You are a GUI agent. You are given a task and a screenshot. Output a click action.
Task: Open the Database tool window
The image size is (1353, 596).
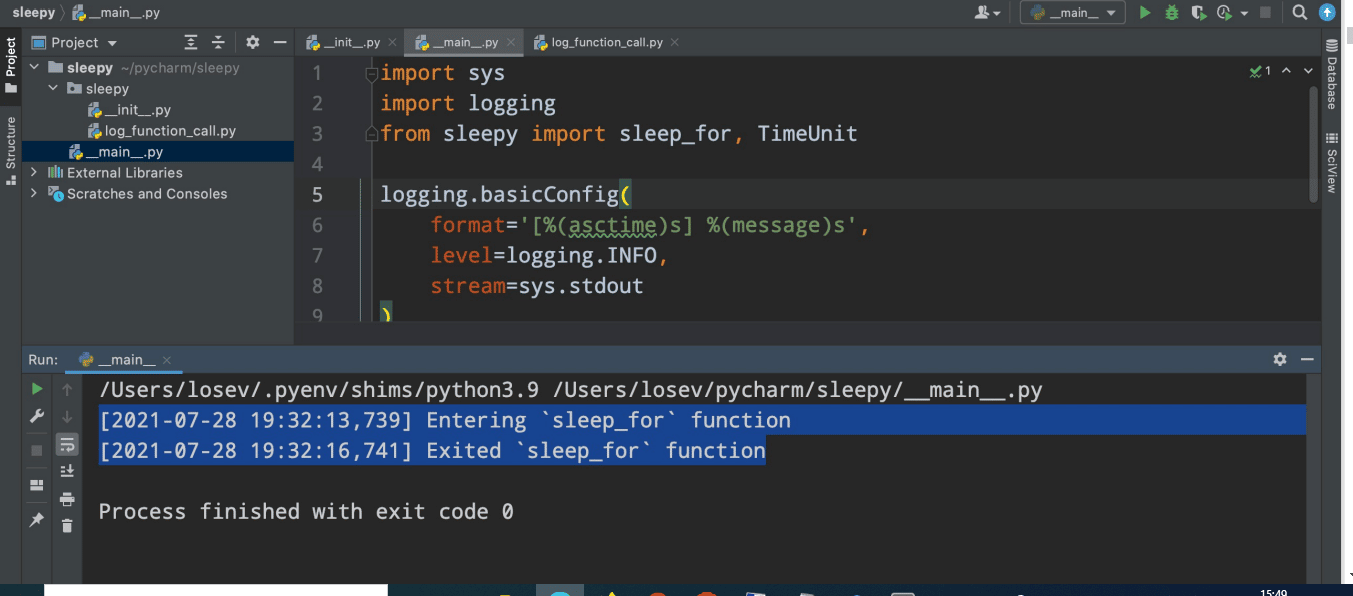(x=1332, y=76)
